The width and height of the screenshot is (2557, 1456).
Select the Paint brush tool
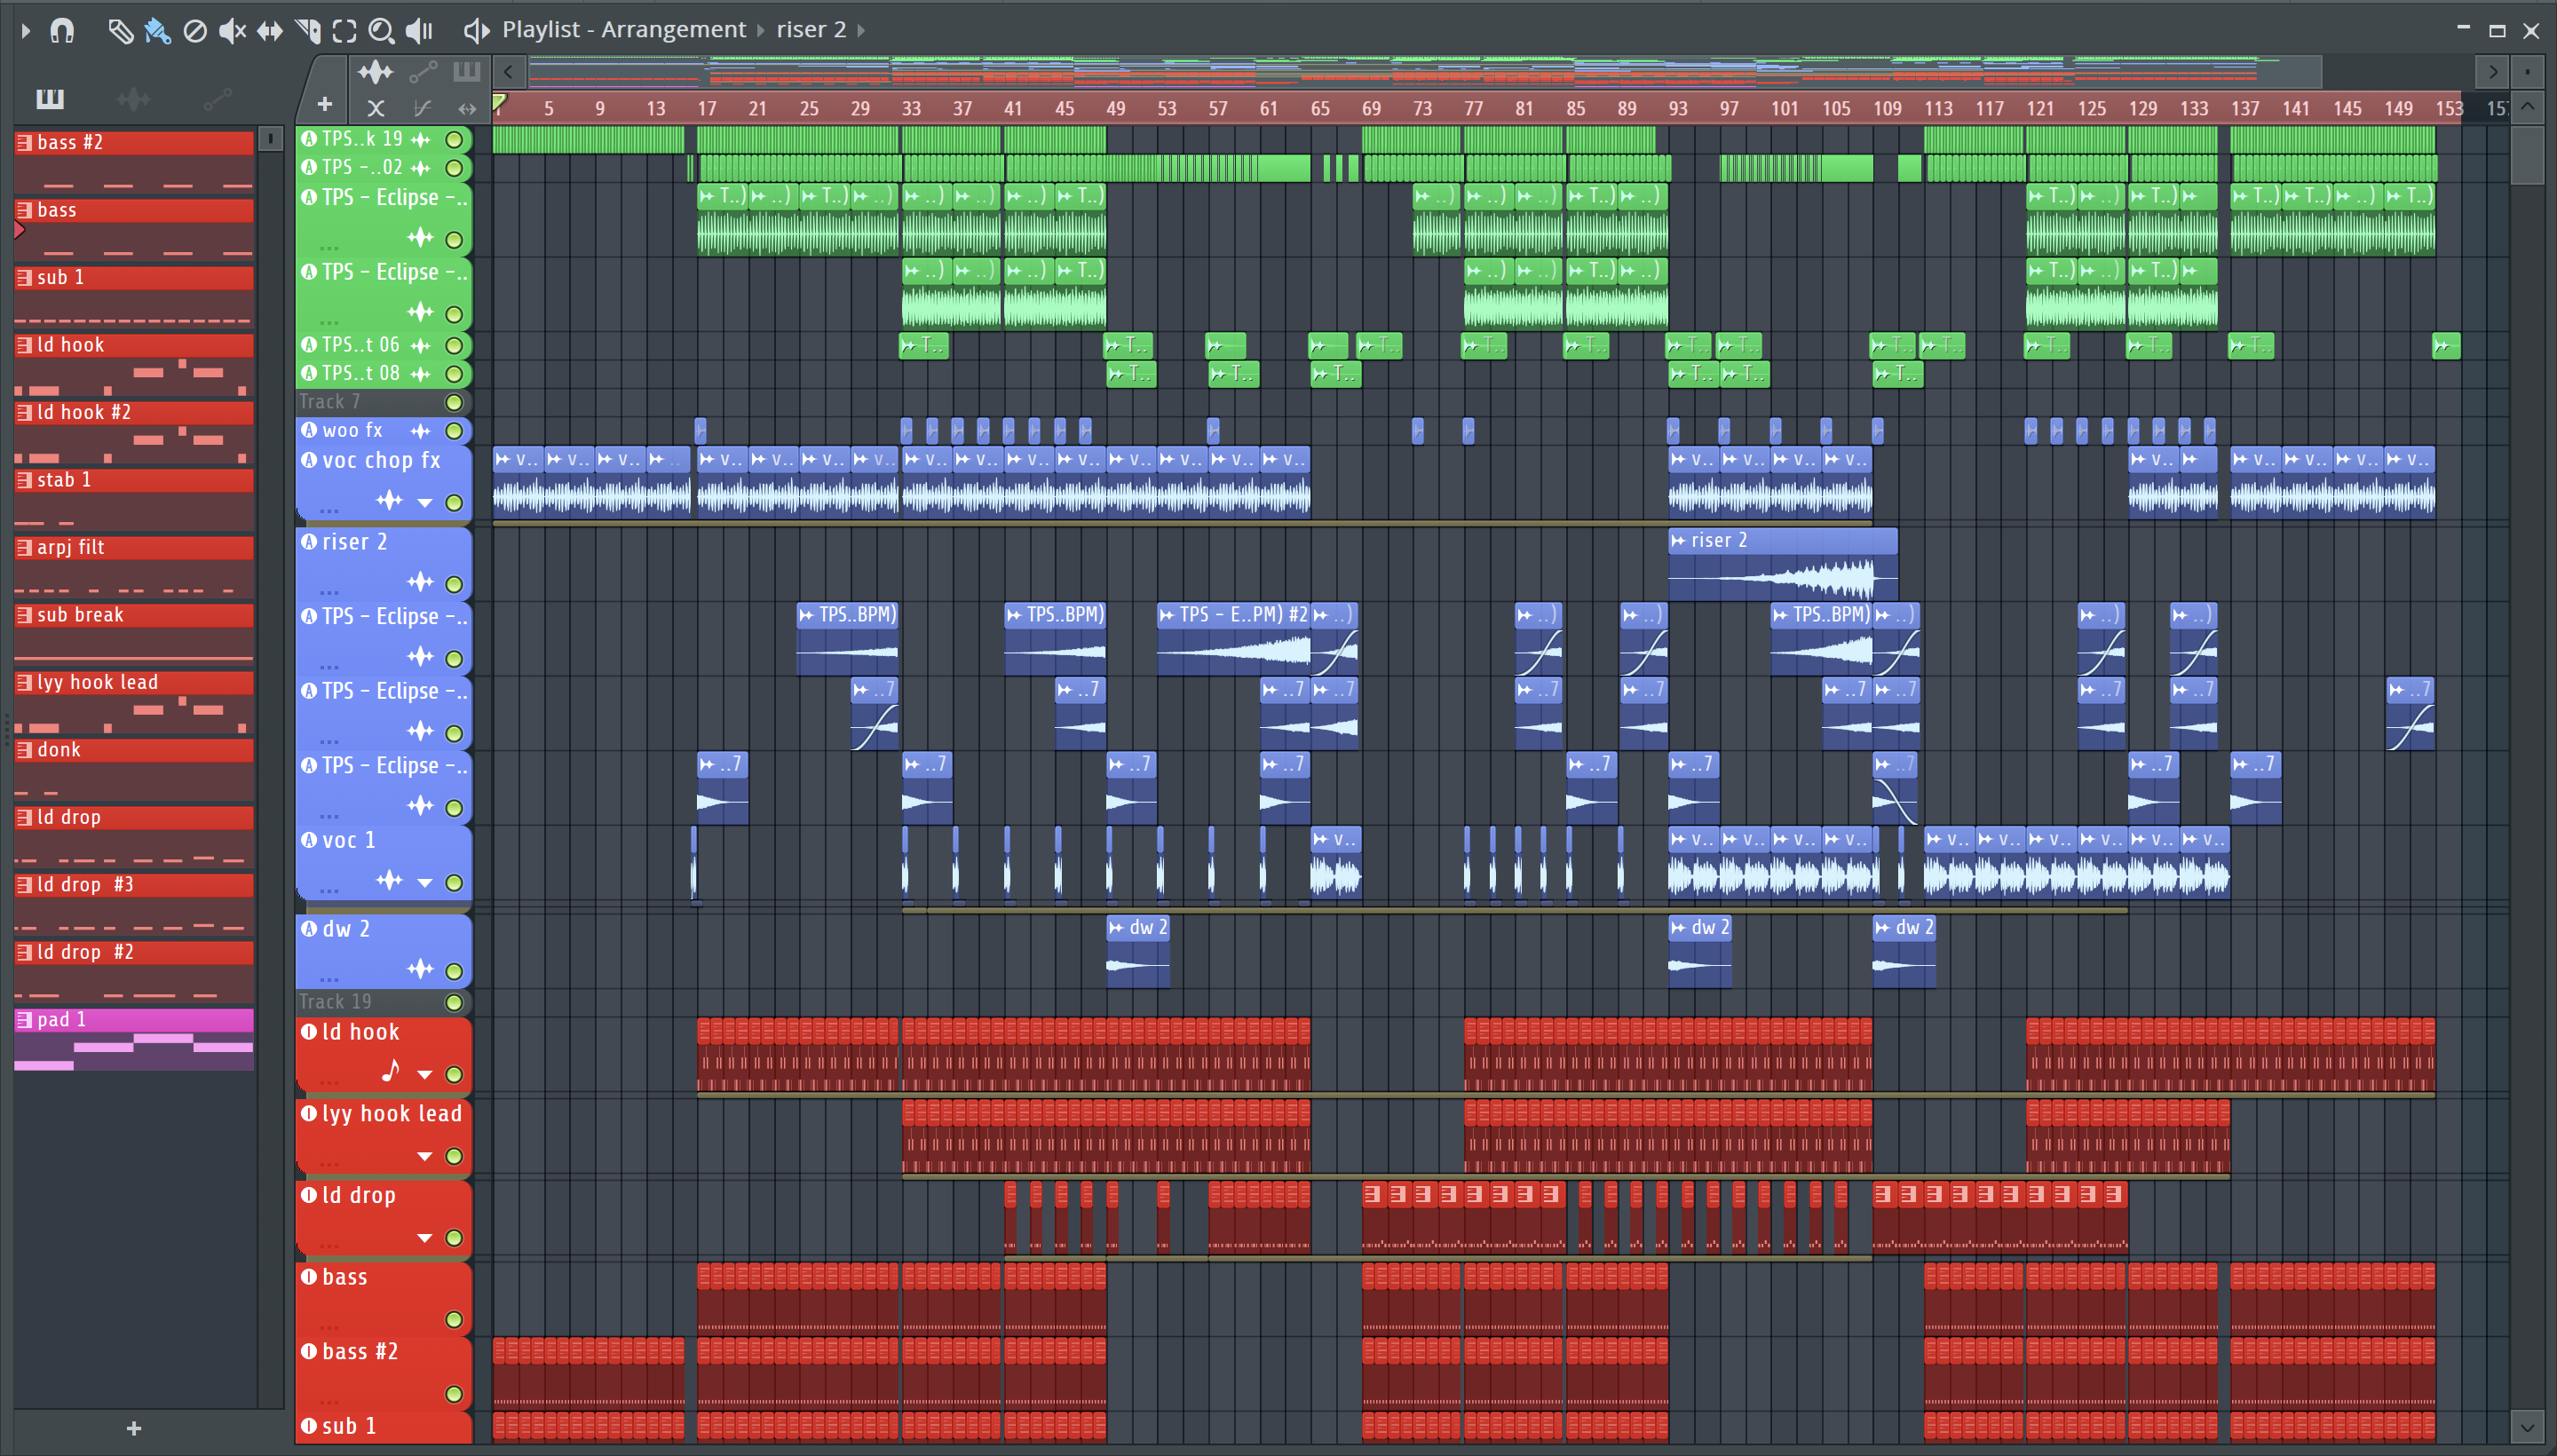click(157, 31)
